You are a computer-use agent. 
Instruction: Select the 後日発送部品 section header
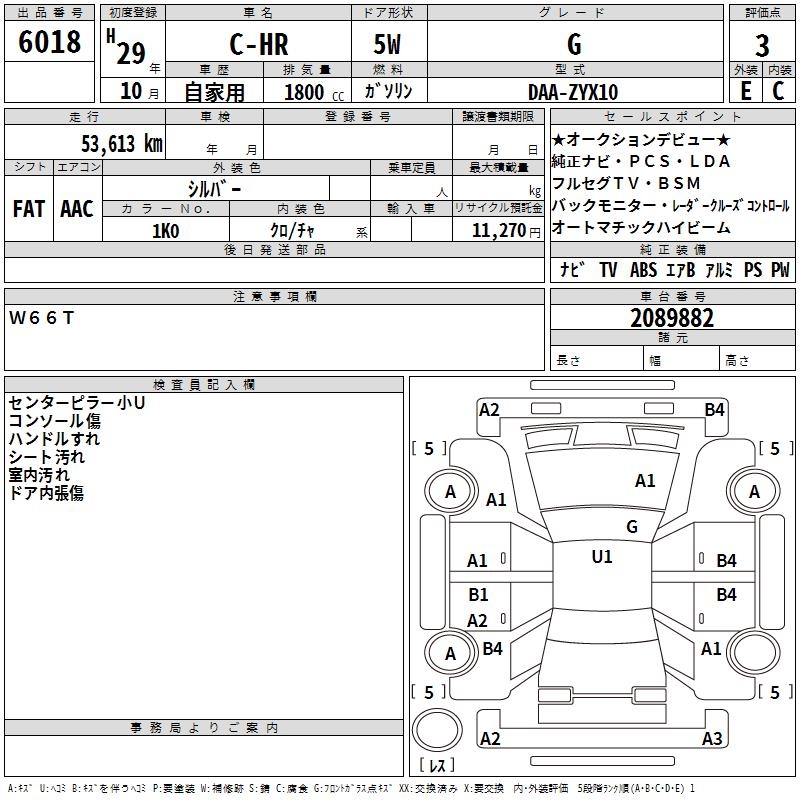click(x=274, y=249)
